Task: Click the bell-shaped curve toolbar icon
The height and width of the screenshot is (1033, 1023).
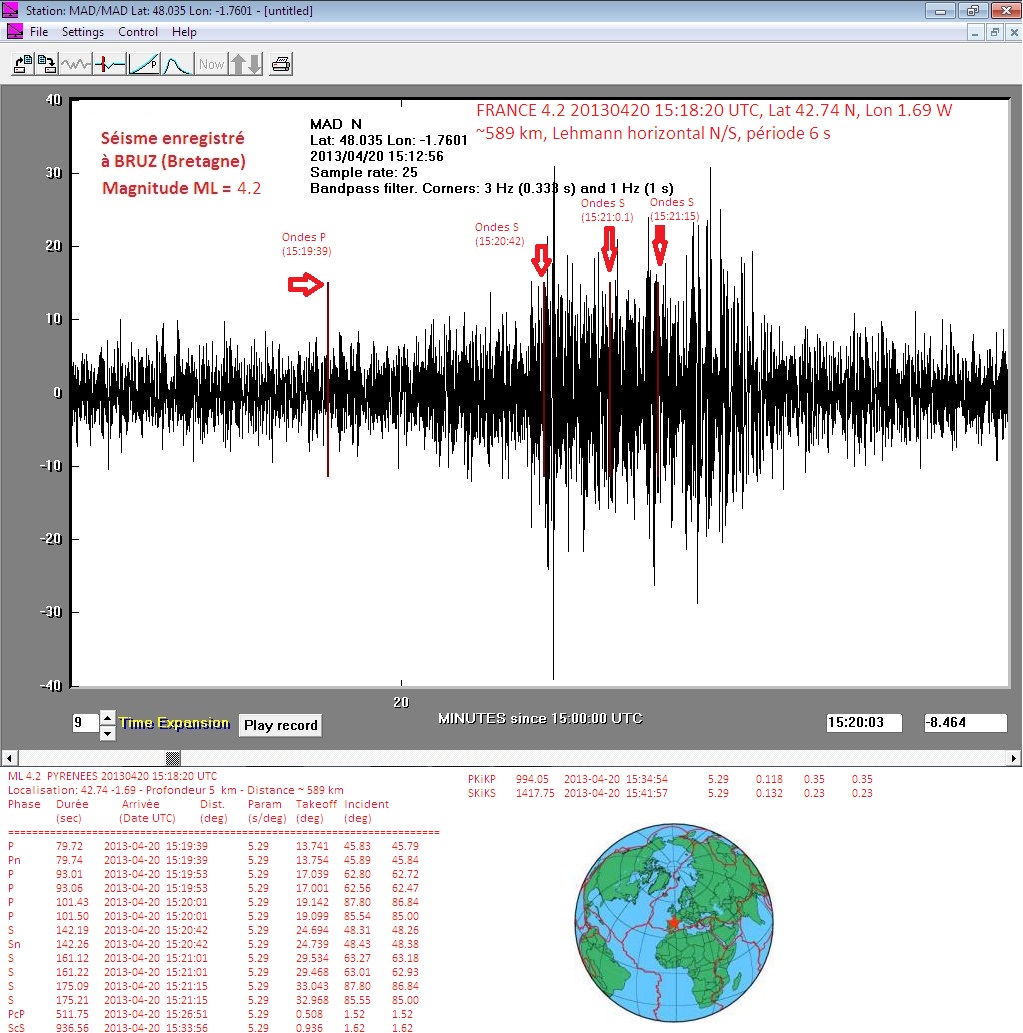Action: point(177,64)
